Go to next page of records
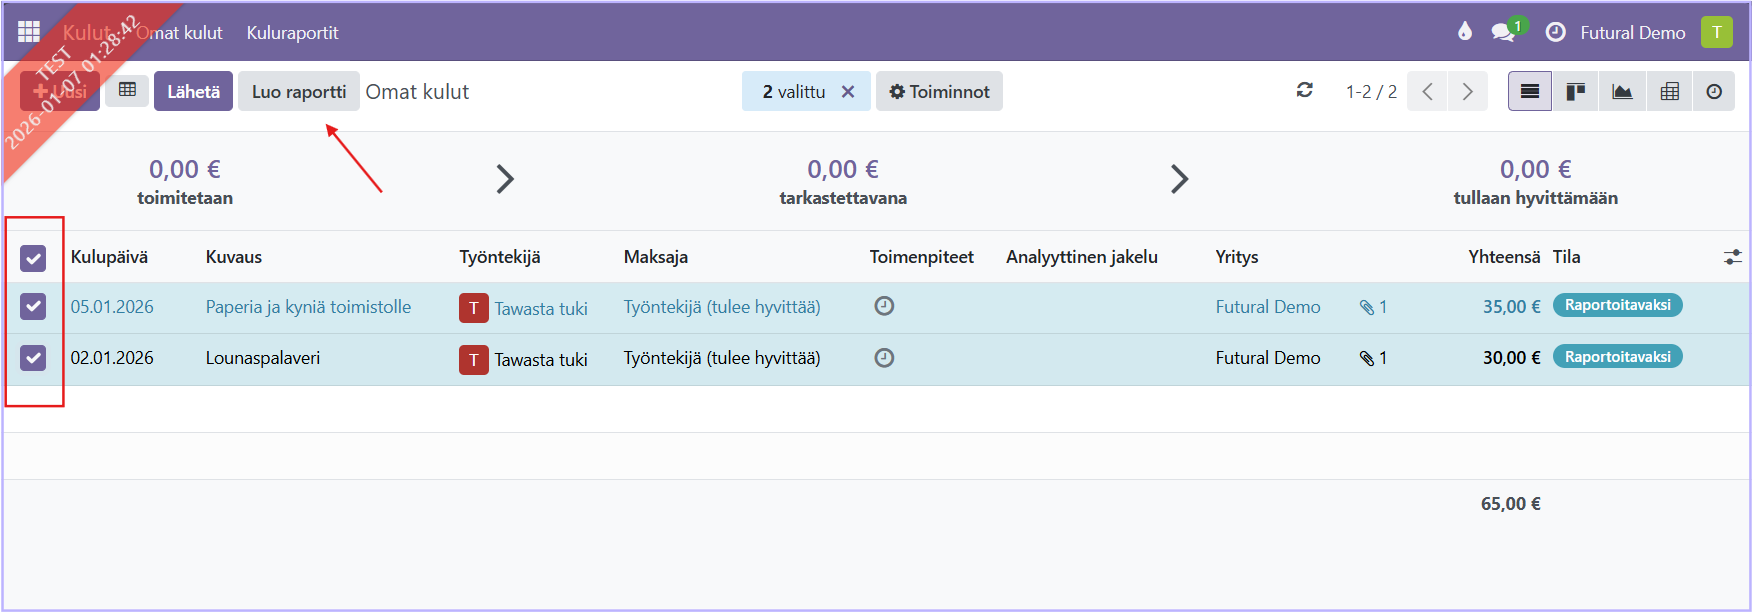Screen dimensions: 1752x613 point(1467,92)
